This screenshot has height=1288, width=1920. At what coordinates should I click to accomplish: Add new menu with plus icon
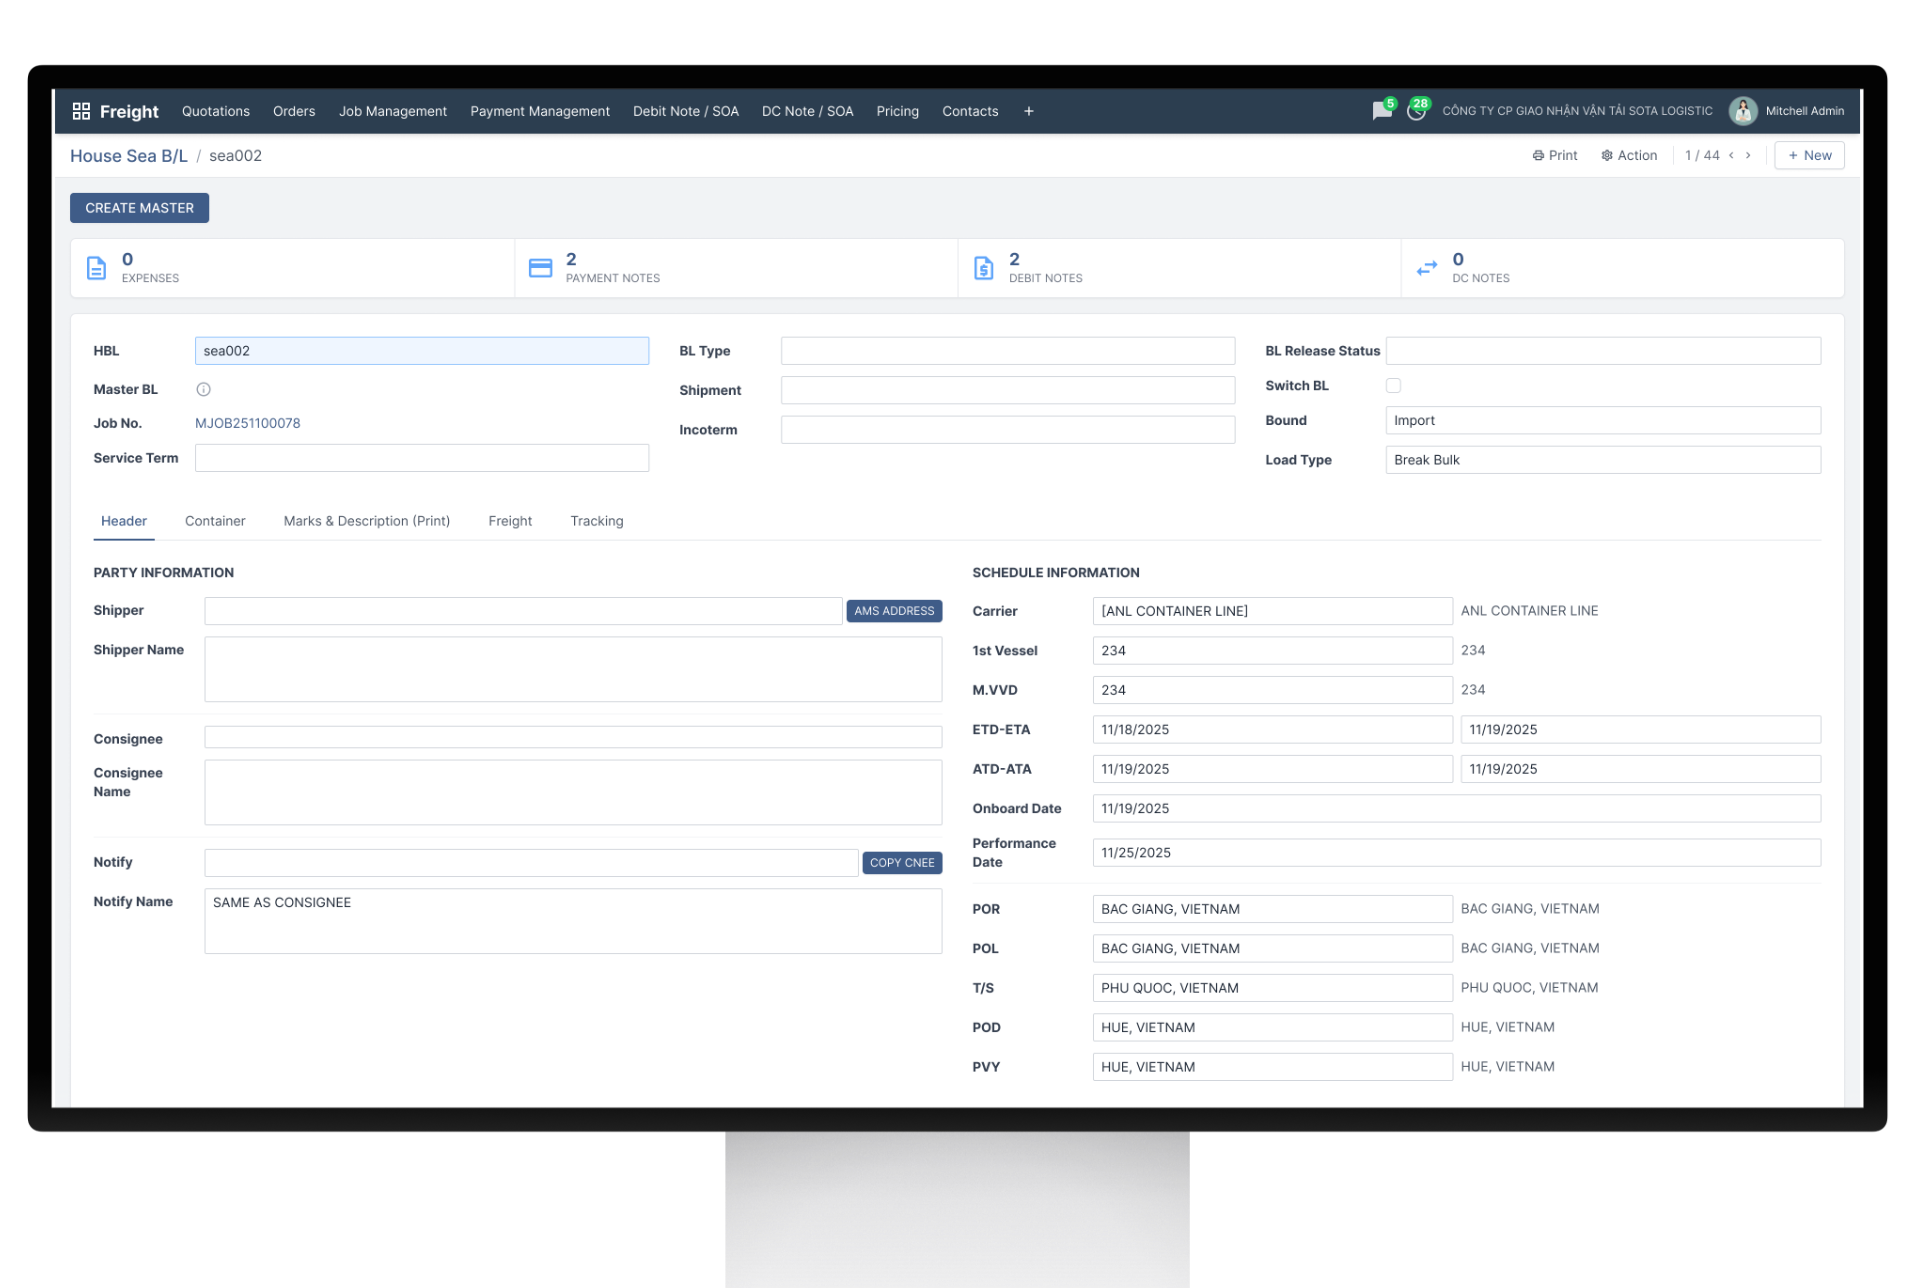1028,111
